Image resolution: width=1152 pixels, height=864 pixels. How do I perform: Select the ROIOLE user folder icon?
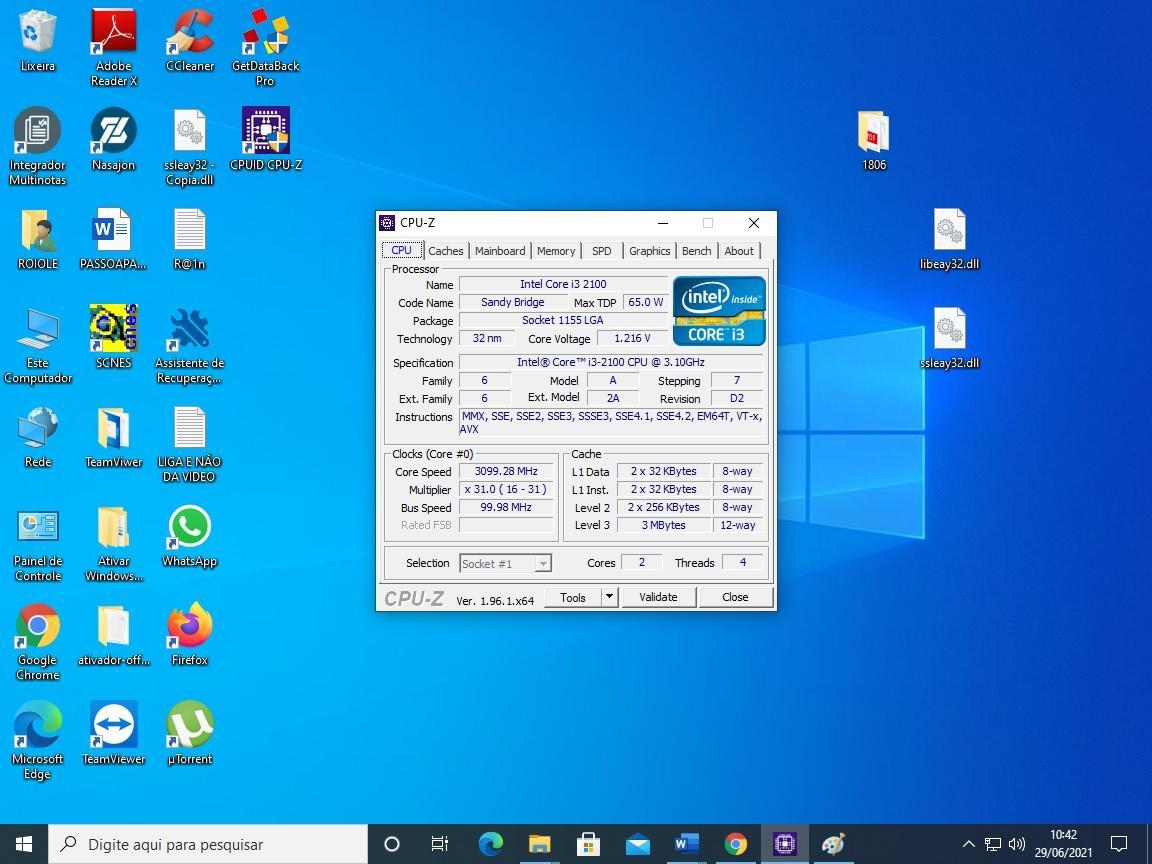[x=37, y=239]
